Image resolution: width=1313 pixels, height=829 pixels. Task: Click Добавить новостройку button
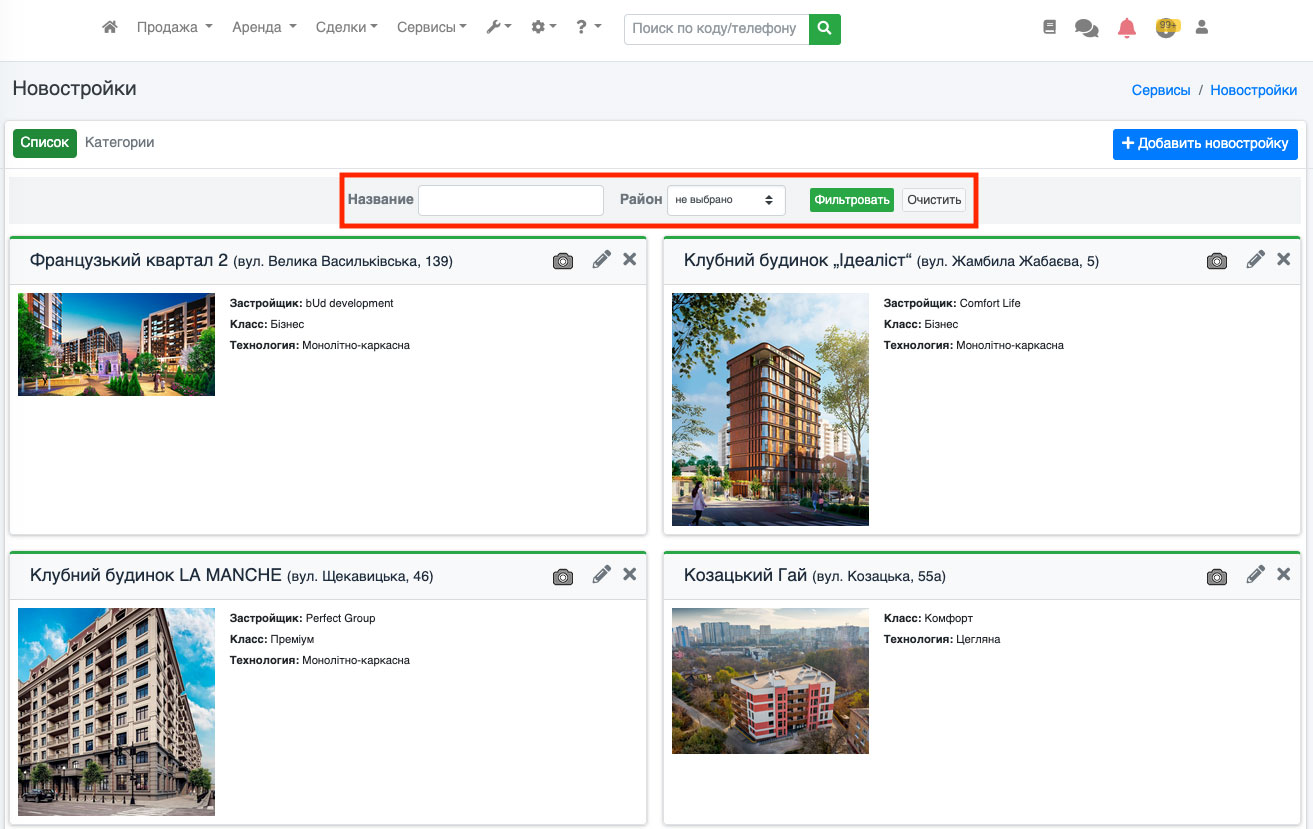coord(1205,144)
